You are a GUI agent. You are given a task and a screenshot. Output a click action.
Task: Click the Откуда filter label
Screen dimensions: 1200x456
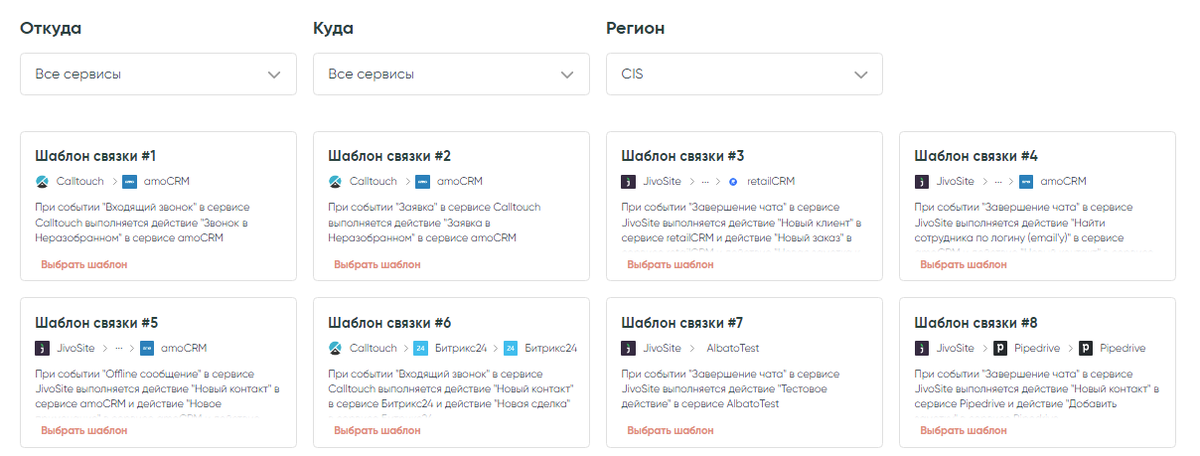(x=51, y=28)
